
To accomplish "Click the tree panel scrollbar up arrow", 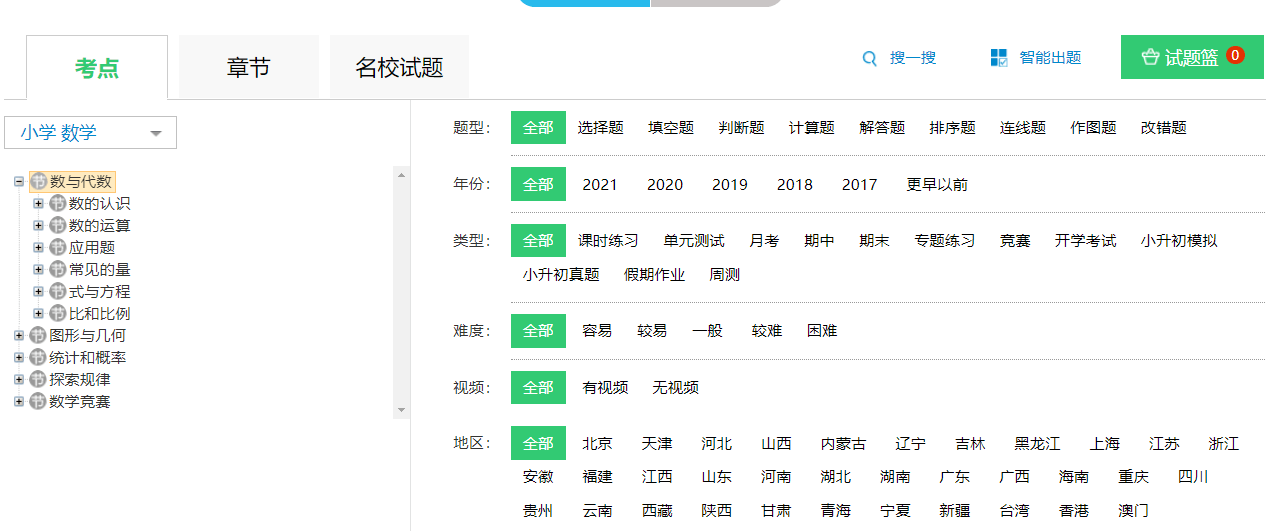I will [x=402, y=175].
